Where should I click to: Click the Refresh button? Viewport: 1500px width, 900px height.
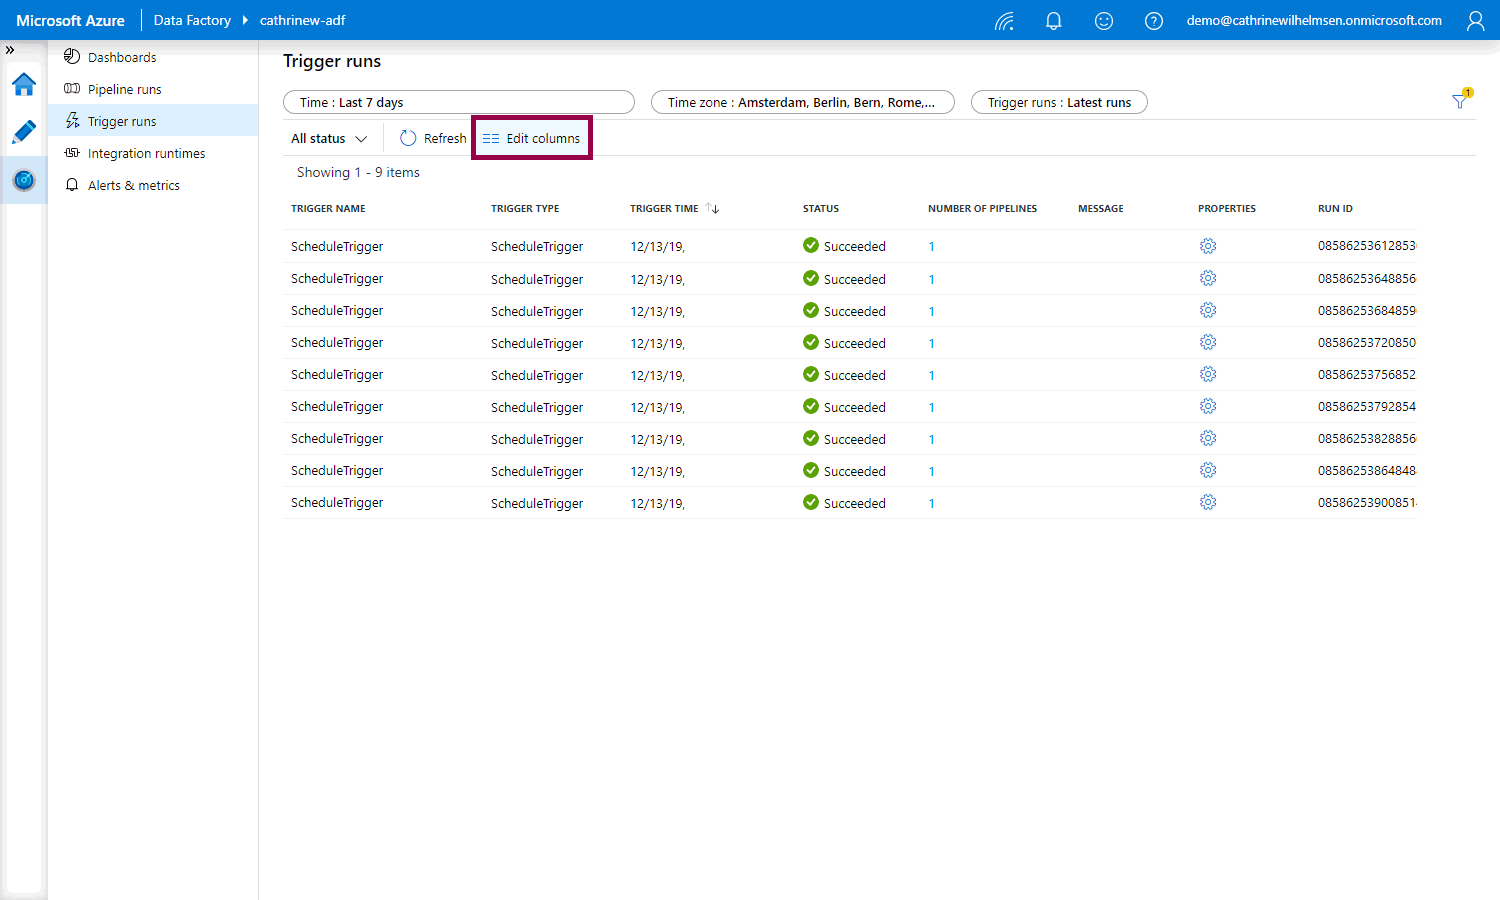click(433, 139)
